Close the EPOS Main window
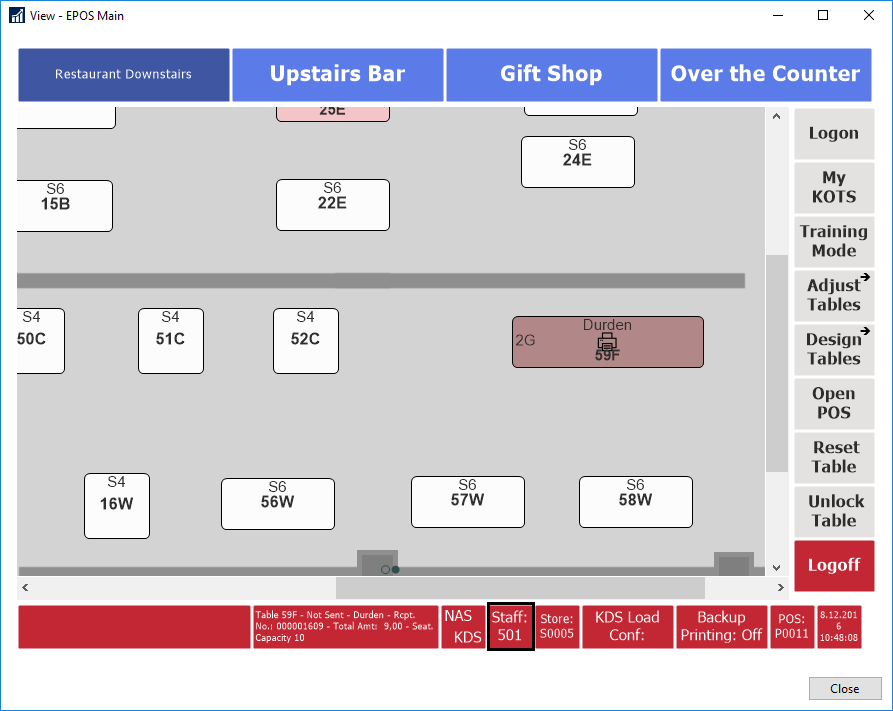 tap(869, 15)
